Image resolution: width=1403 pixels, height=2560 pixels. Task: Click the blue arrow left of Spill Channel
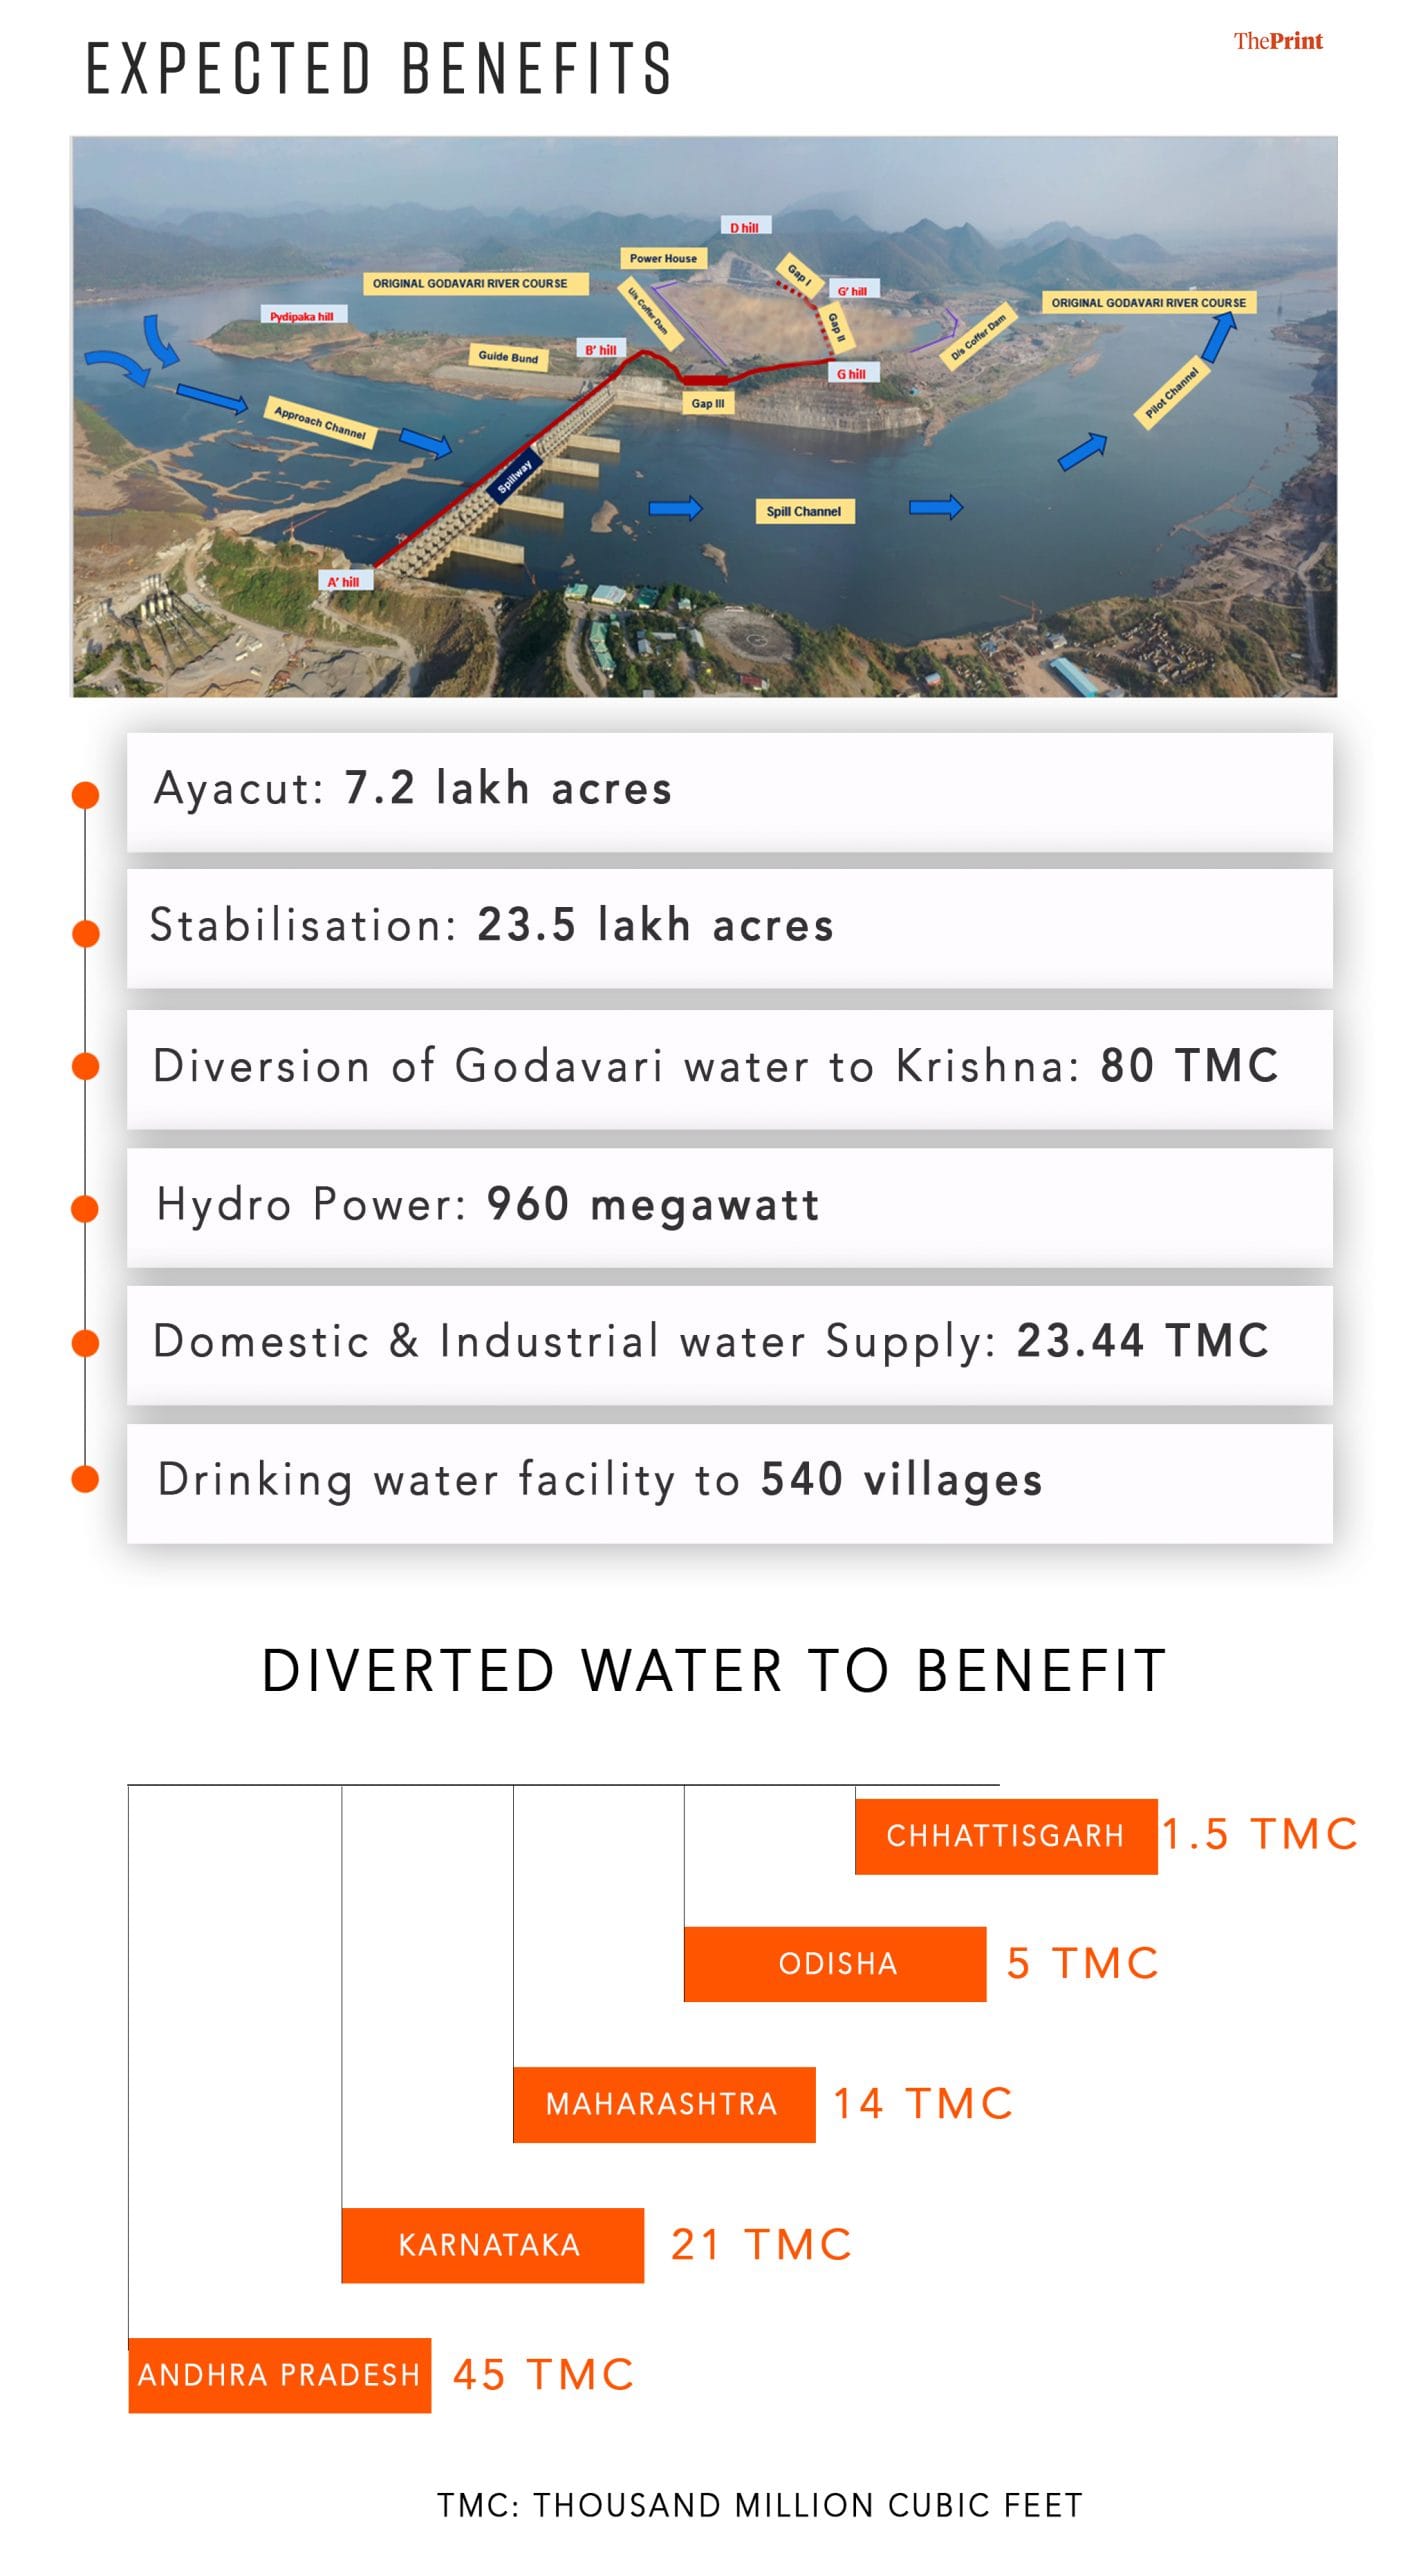tap(675, 508)
